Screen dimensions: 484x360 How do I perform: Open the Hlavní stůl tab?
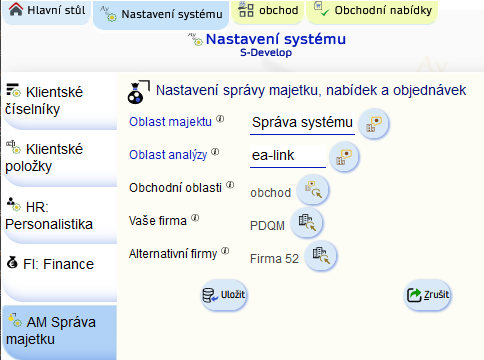(47, 11)
